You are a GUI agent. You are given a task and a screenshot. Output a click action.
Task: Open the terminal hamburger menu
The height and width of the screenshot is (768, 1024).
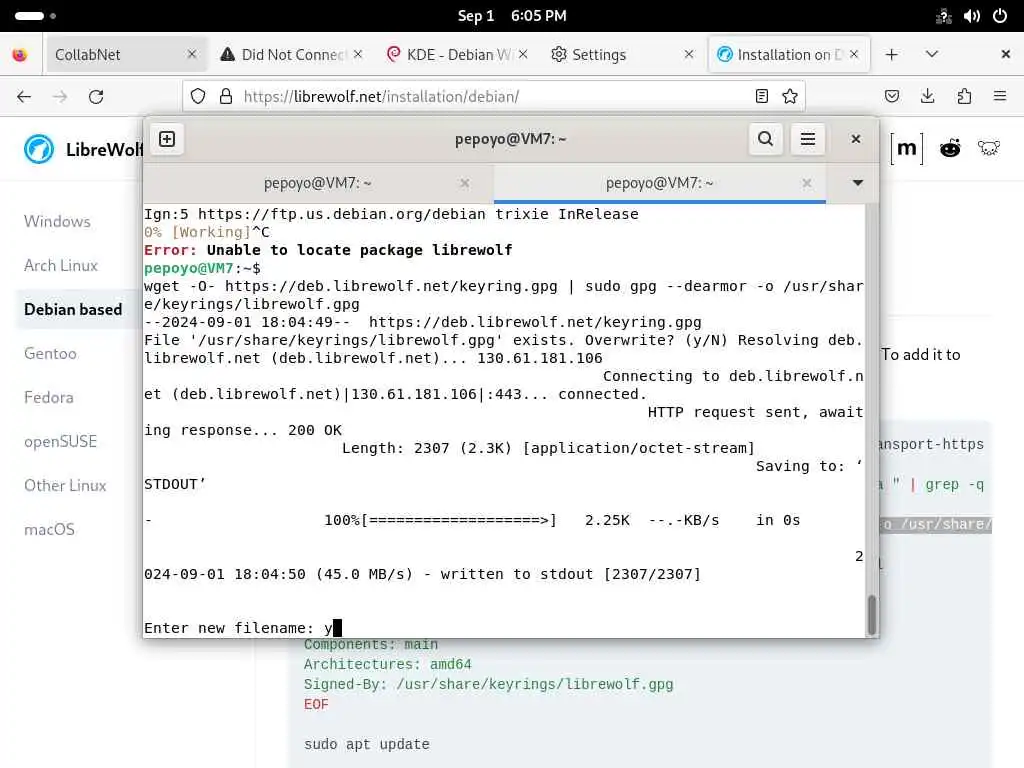(808, 139)
